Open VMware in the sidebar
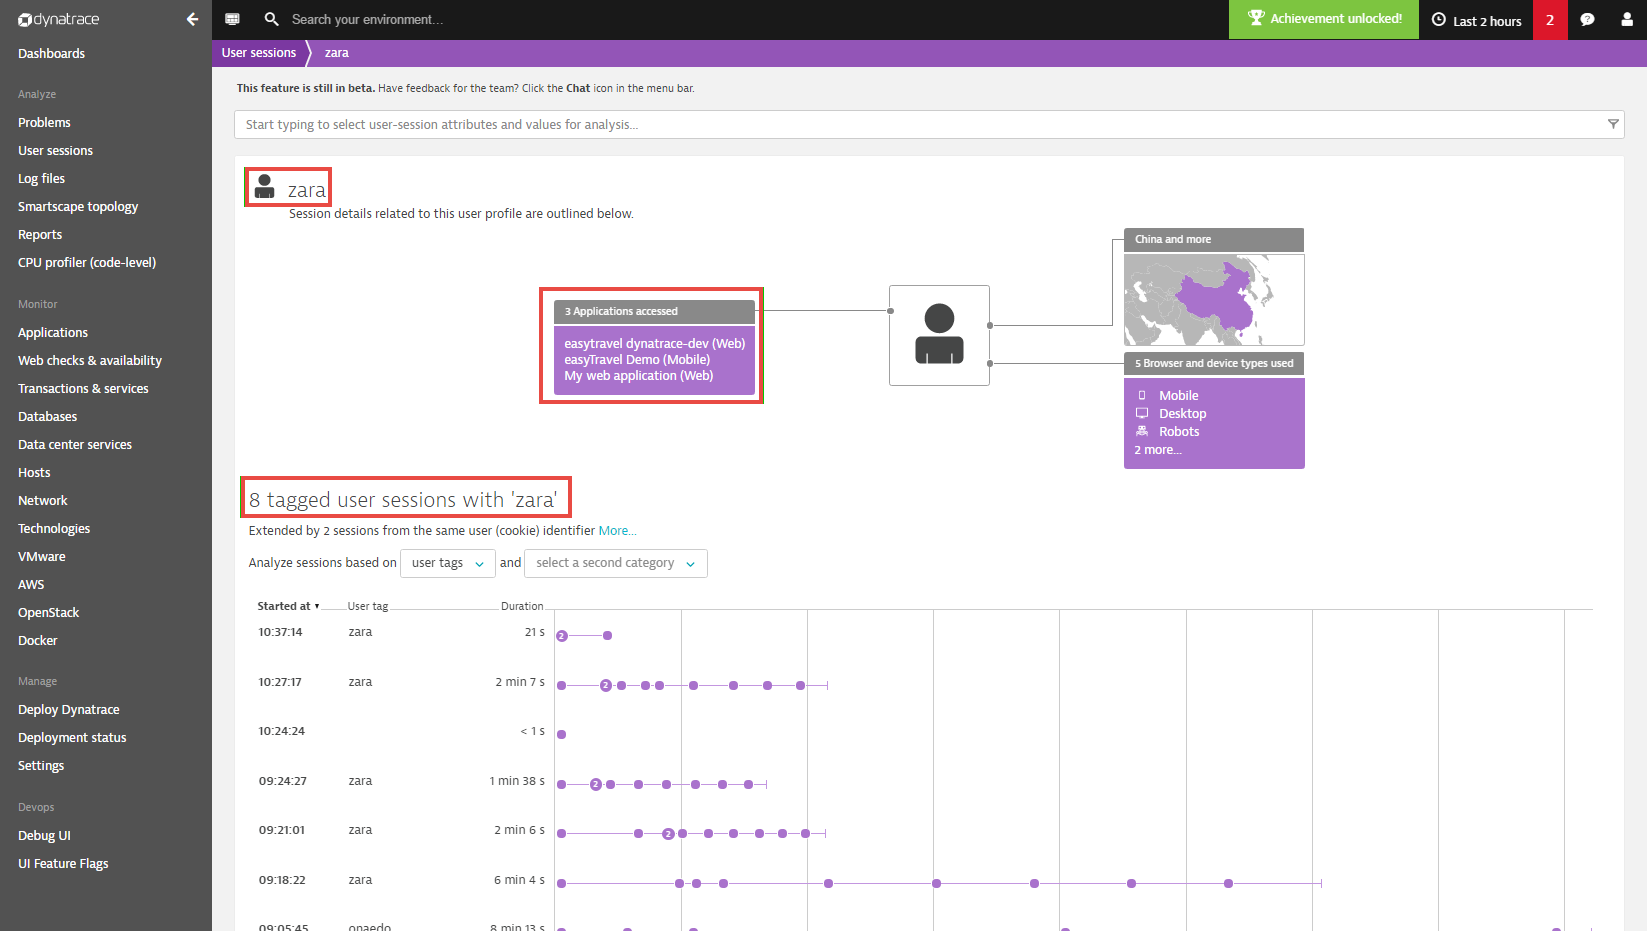This screenshot has height=931, width=1647. pyautogui.click(x=42, y=556)
